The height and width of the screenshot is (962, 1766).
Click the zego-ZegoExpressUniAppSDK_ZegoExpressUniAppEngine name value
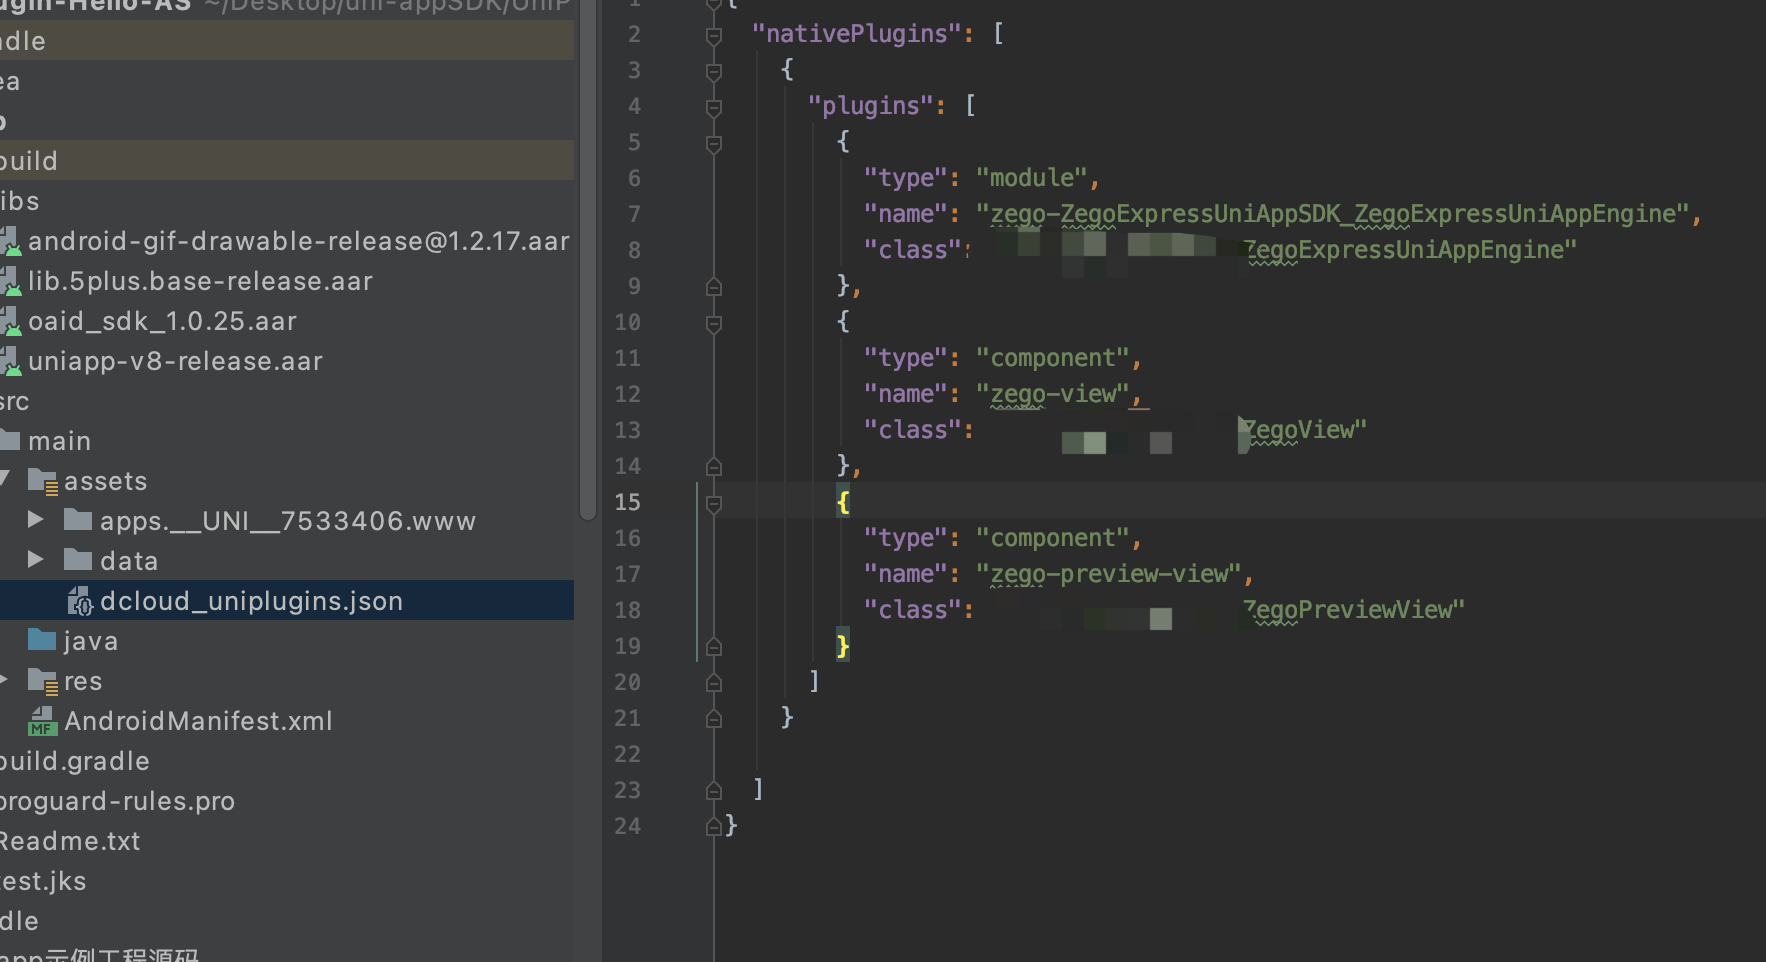pyautogui.click(x=1333, y=214)
